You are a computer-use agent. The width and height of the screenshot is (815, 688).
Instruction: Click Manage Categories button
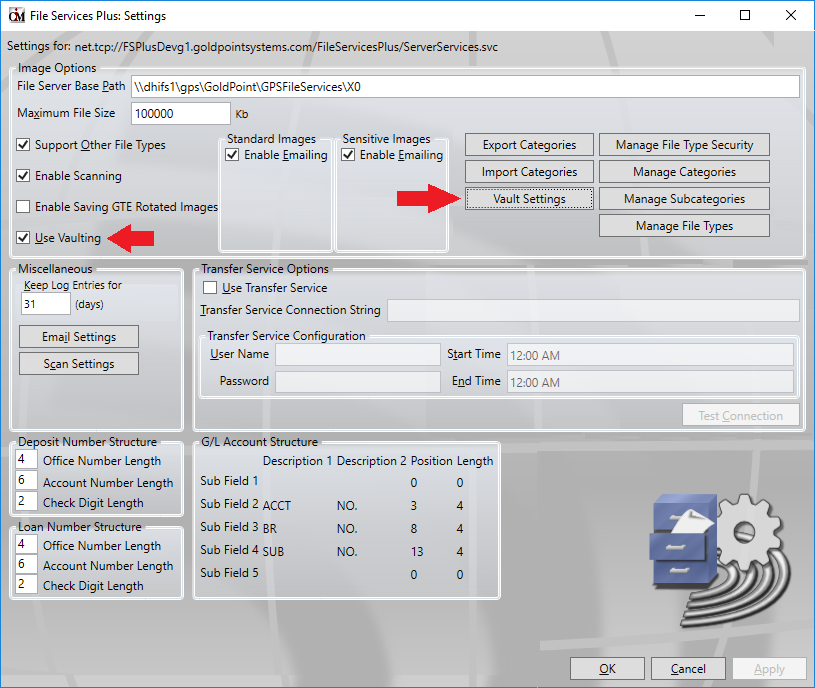[x=684, y=172]
